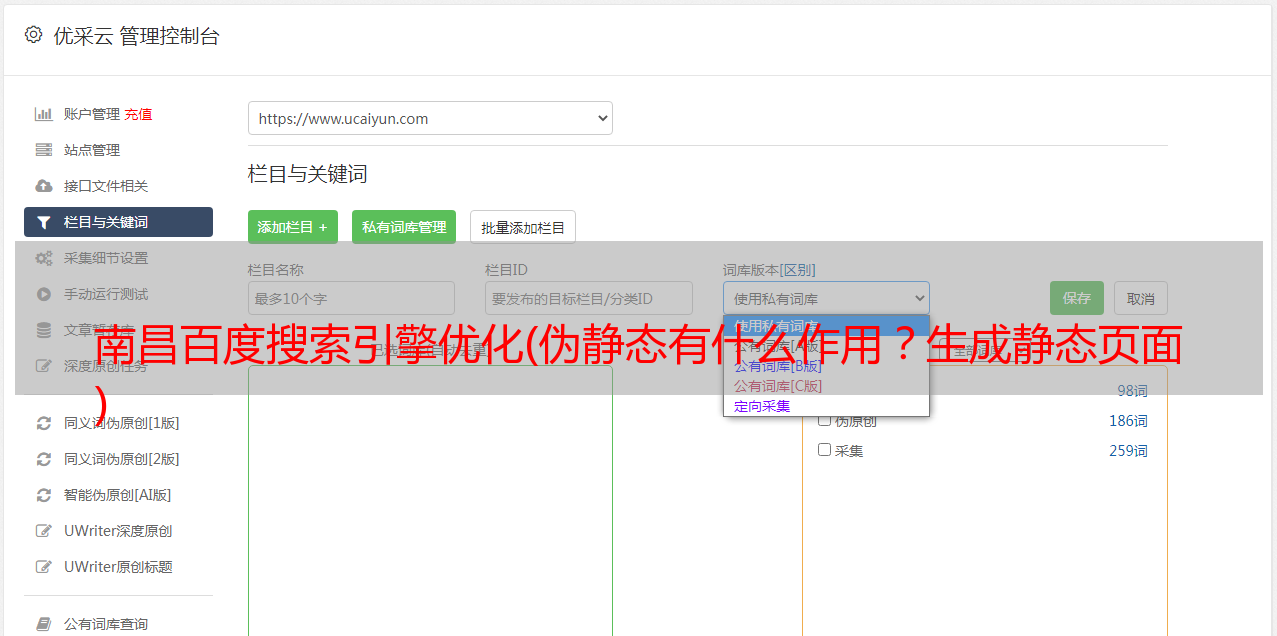Select the 栏目与关键词 filter icon
The image size is (1277, 636).
pyautogui.click(x=44, y=222)
